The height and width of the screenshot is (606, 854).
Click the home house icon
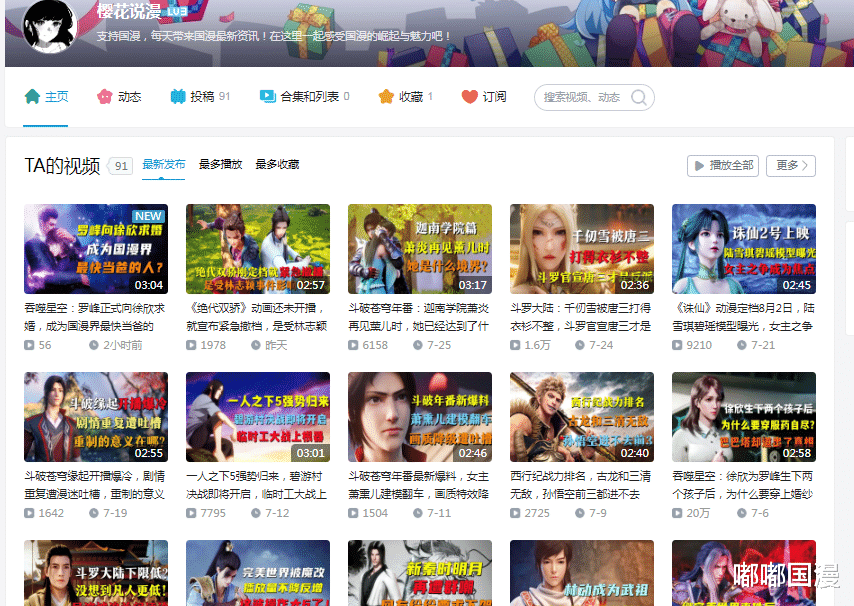(32, 96)
